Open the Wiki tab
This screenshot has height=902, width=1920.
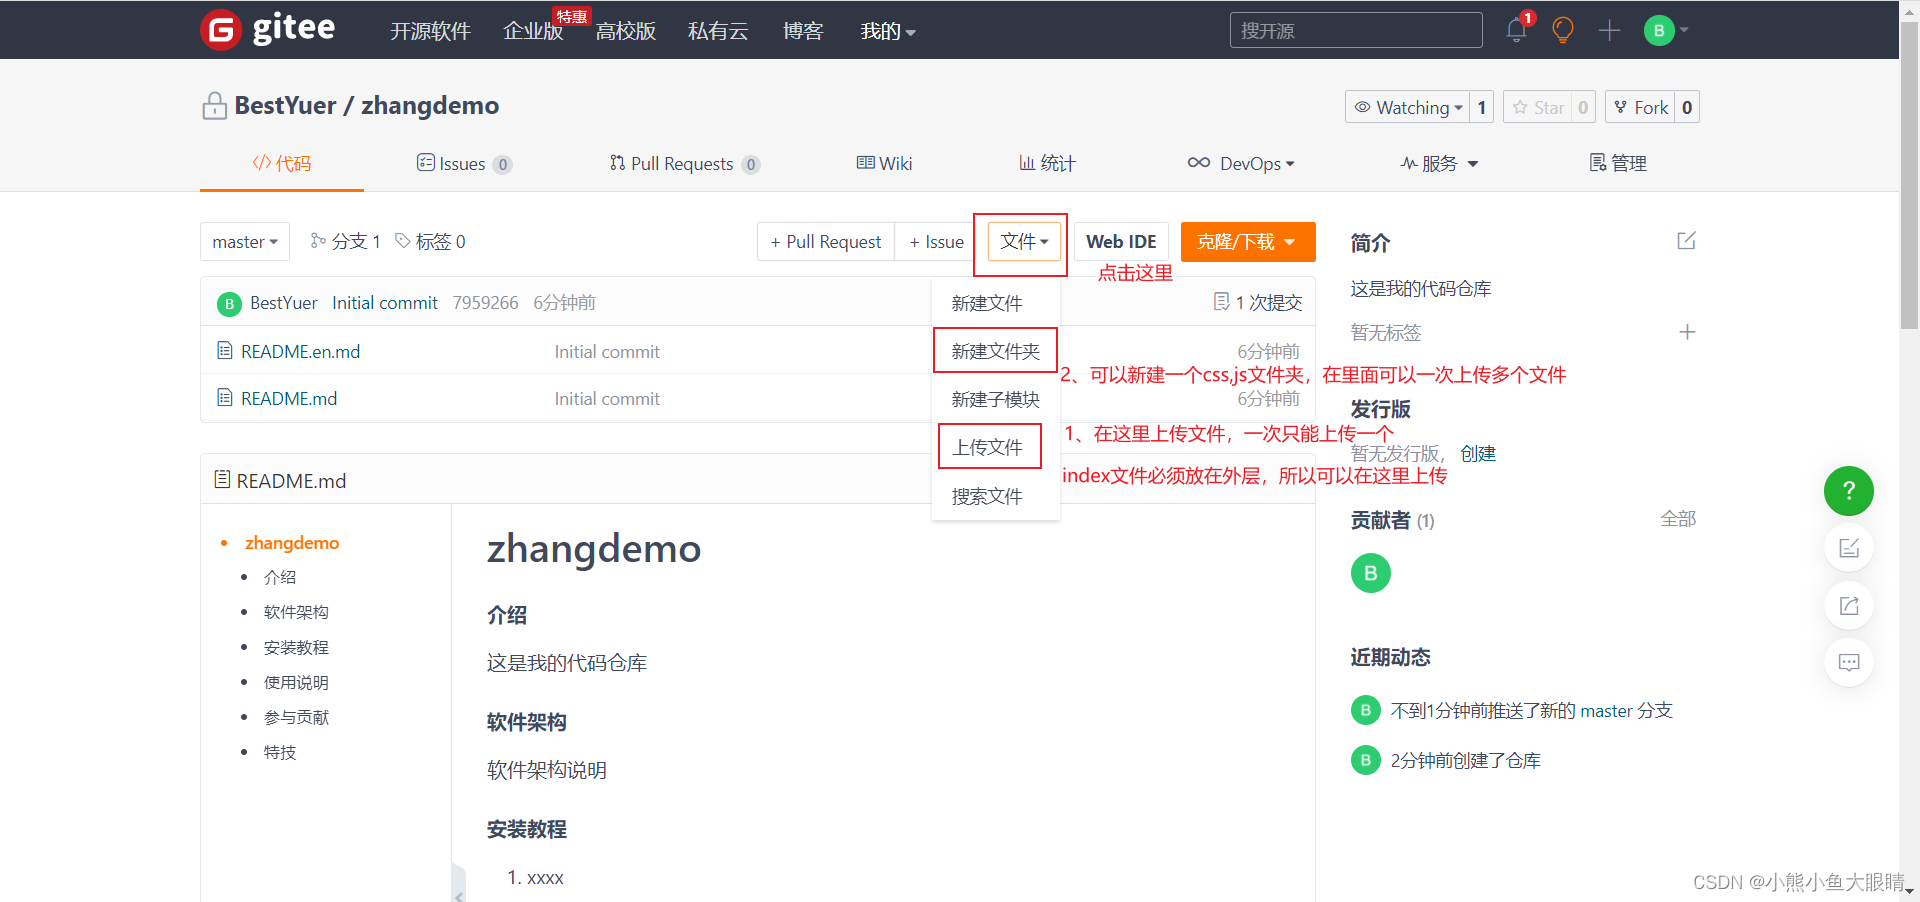coord(884,163)
